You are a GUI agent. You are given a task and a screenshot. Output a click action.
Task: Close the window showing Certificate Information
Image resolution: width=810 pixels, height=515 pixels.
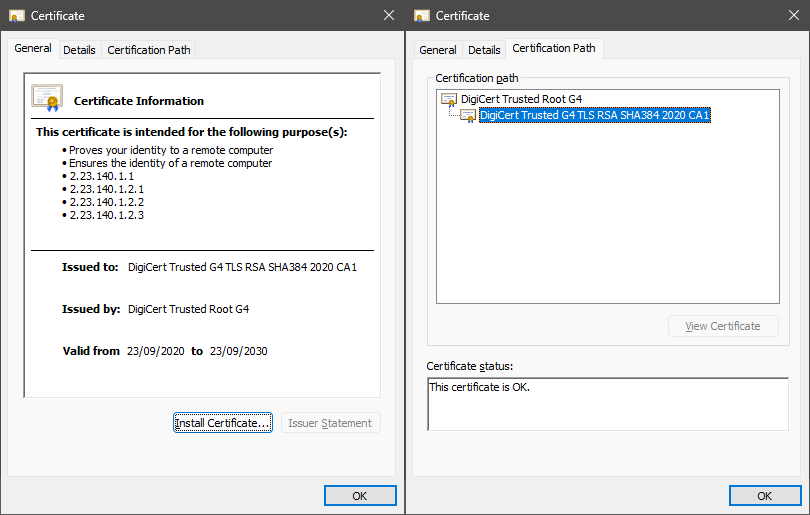tap(389, 15)
